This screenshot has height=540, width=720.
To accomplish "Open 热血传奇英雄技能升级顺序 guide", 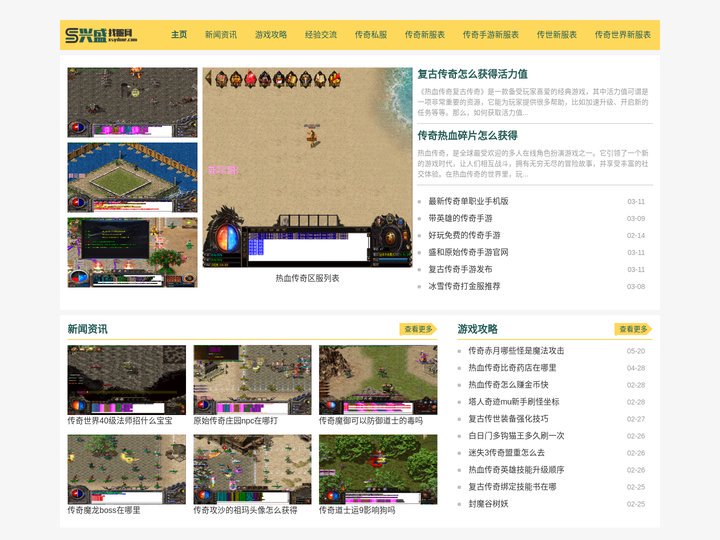I will click(516, 470).
